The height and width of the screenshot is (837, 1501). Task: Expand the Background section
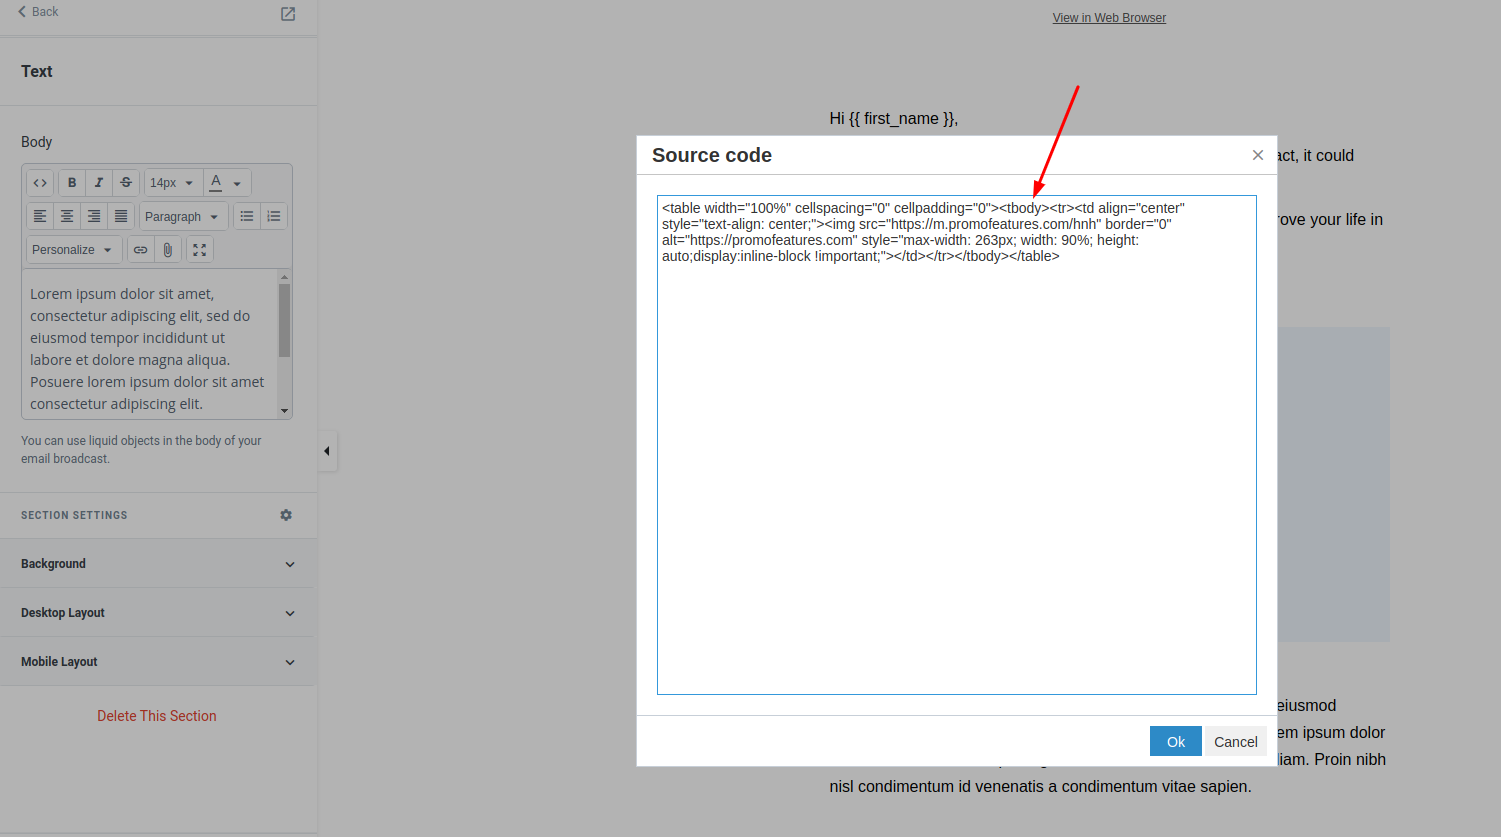pyautogui.click(x=158, y=564)
